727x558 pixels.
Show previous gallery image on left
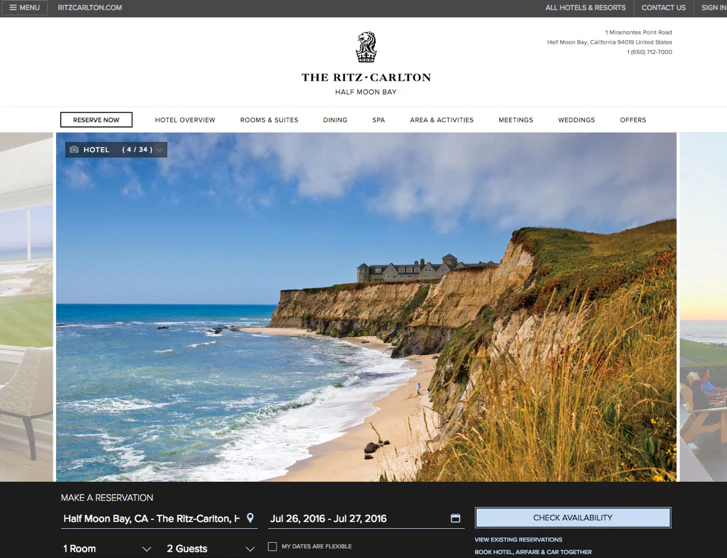pyautogui.click(x=26, y=307)
